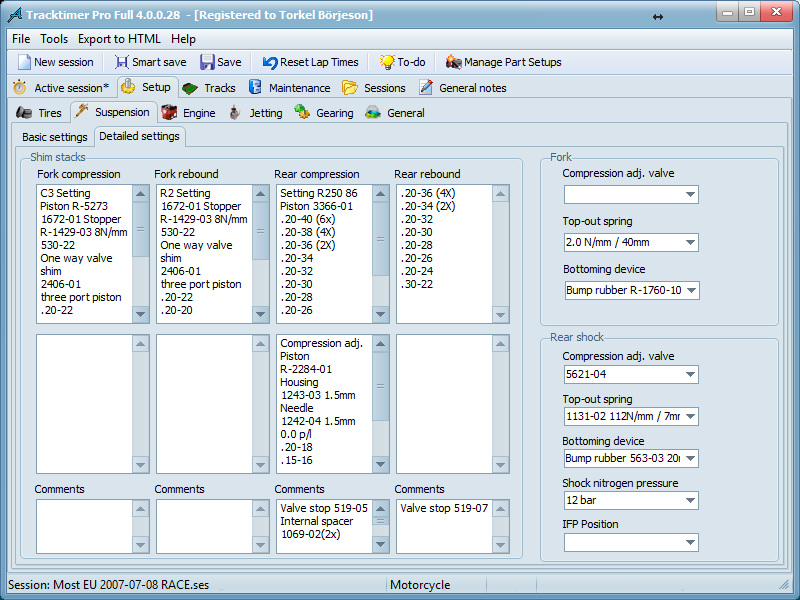The image size is (800, 600).
Task: Open Shock nitrogen pressure dropdown
Action: tap(690, 501)
